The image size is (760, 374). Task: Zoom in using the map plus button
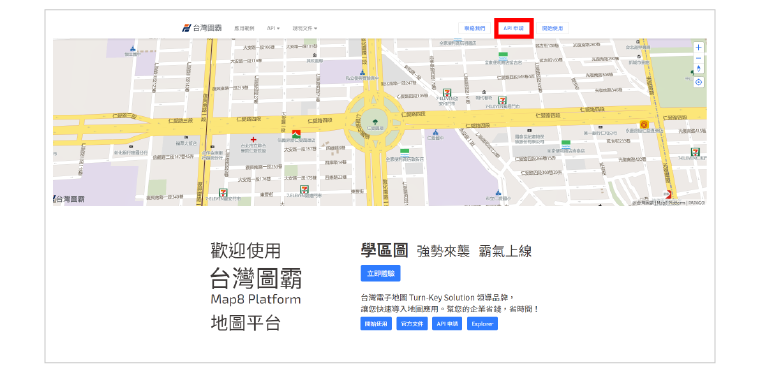[x=698, y=47]
